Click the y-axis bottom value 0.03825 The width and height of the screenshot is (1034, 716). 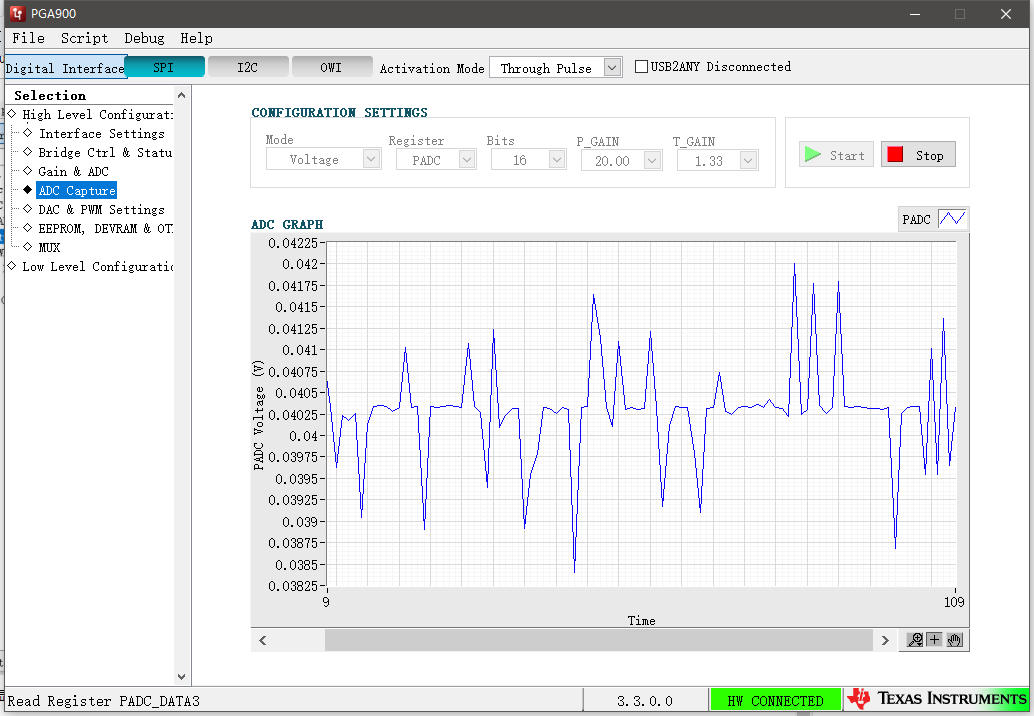click(293, 585)
